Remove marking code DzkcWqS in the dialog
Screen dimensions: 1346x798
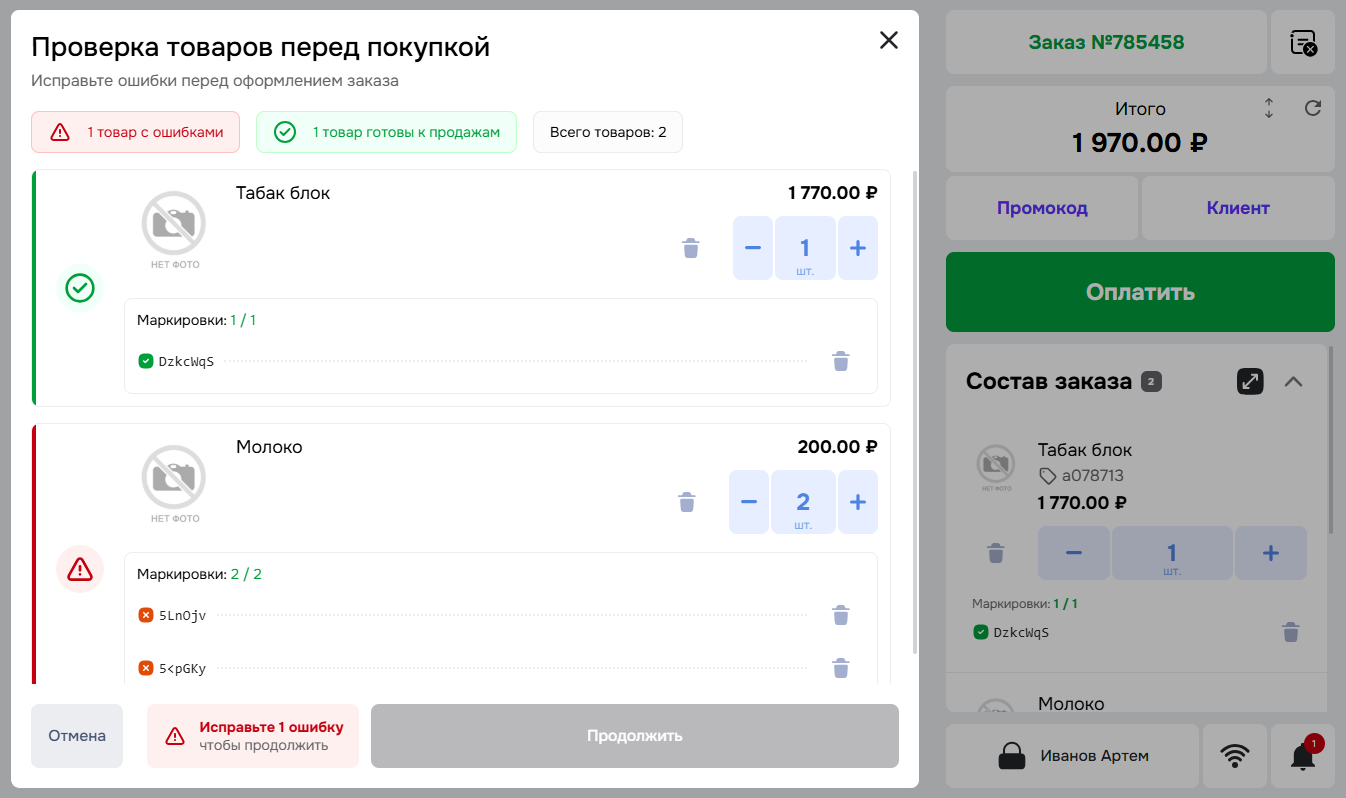[x=841, y=361]
